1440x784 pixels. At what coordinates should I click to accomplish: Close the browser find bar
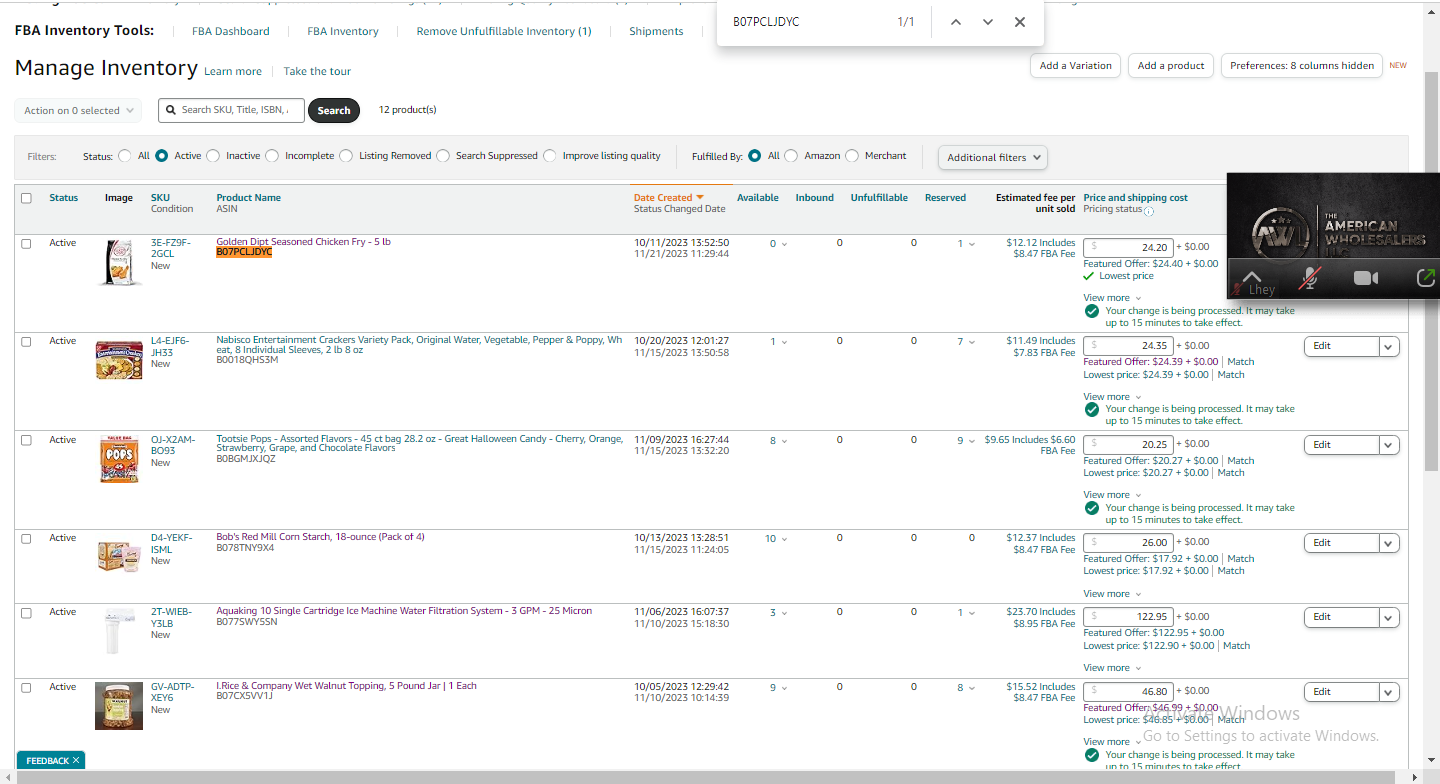pyautogui.click(x=1020, y=22)
